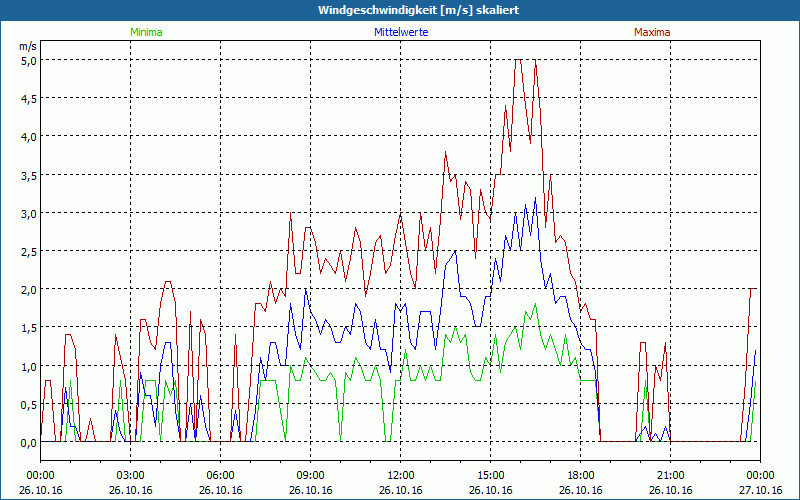Image resolution: width=800 pixels, height=500 pixels.
Task: Select the blue Mittelwerte legend label
Action: [400, 32]
